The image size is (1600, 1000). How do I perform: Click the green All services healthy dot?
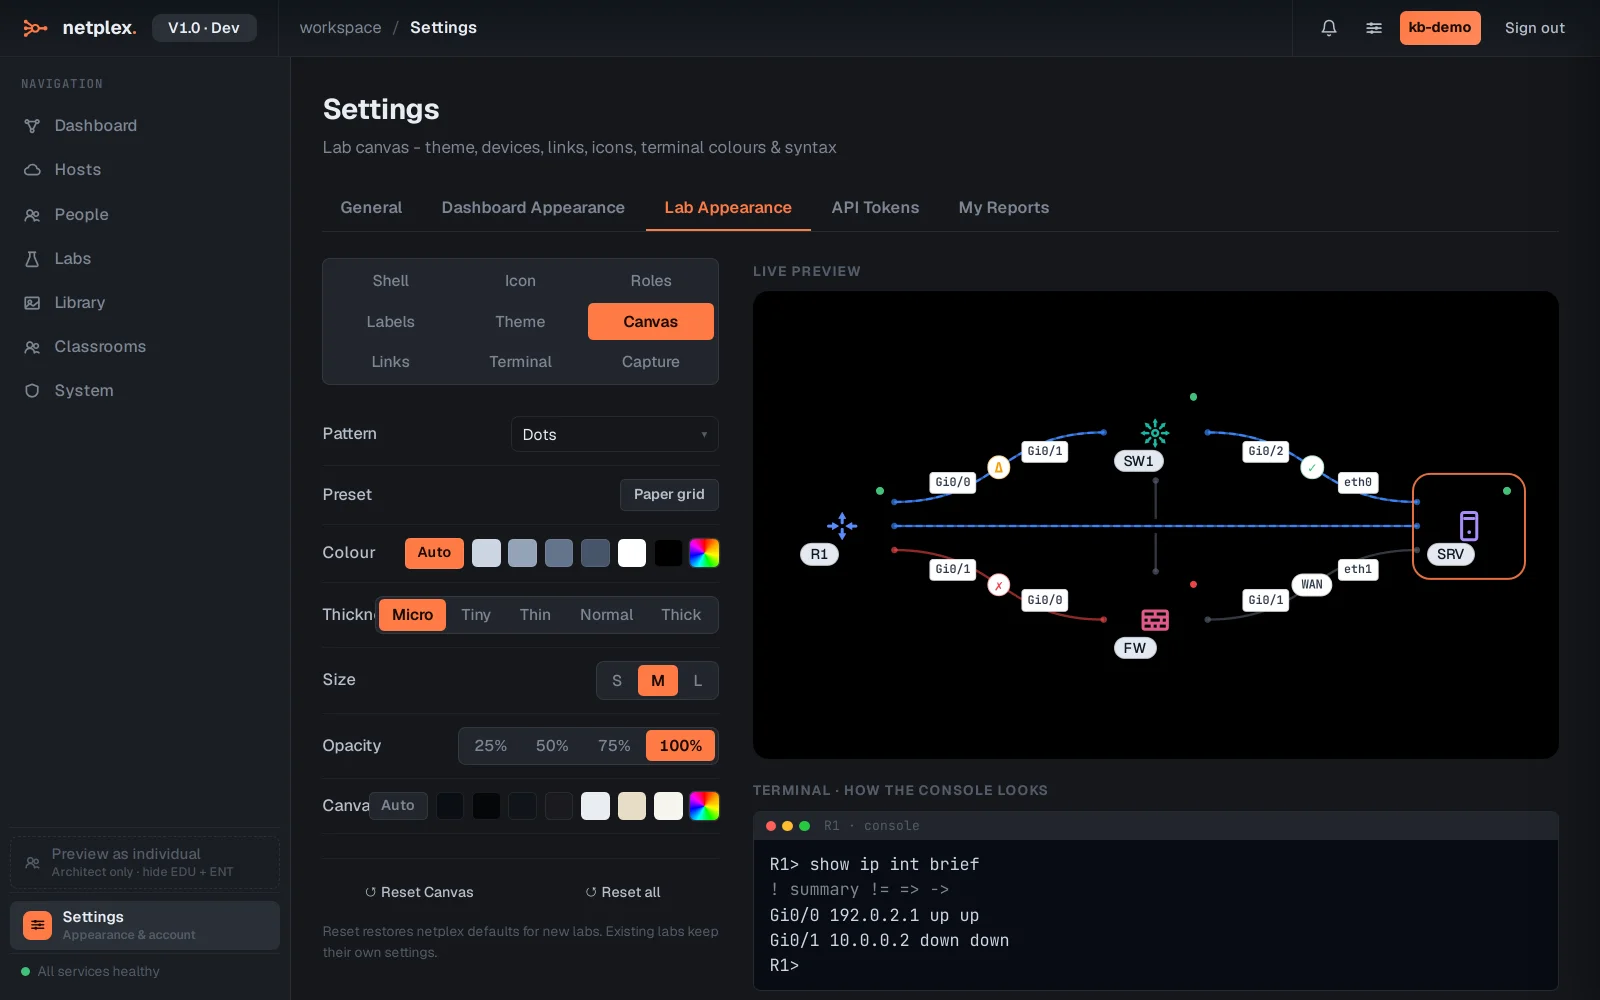tap(26, 971)
